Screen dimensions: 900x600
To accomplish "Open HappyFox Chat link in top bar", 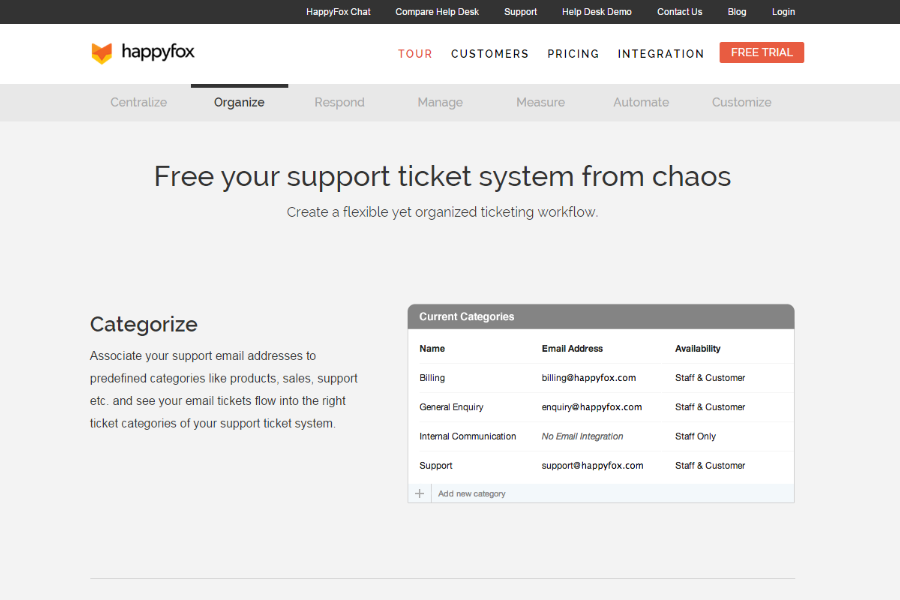I will pos(338,12).
